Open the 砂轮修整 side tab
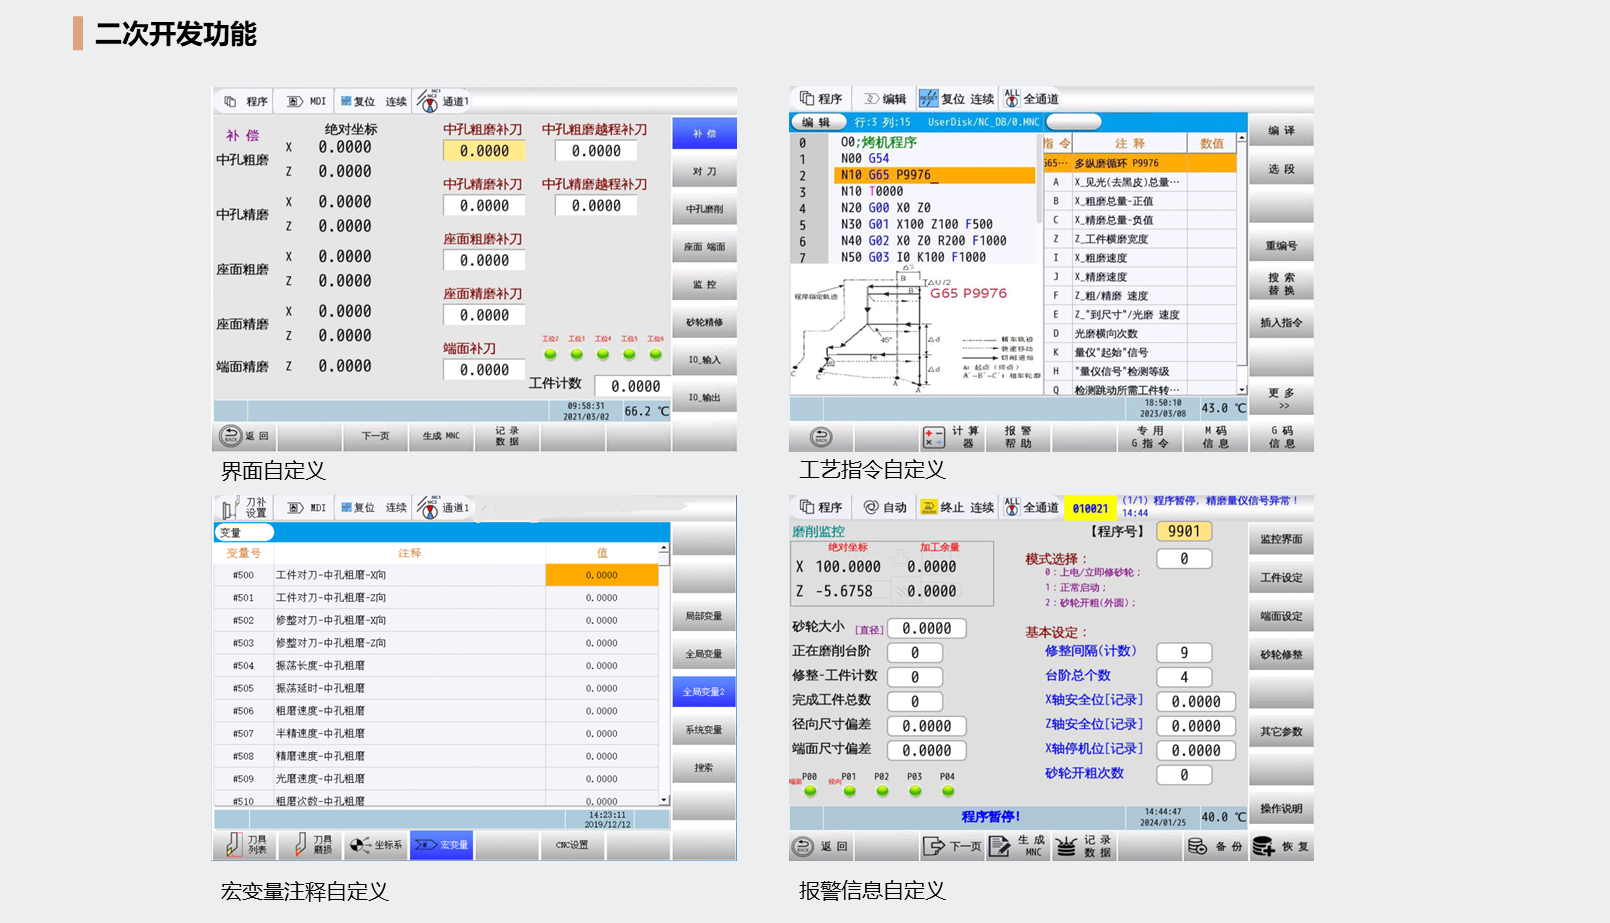The width and height of the screenshot is (1610, 923). [x=1281, y=655]
